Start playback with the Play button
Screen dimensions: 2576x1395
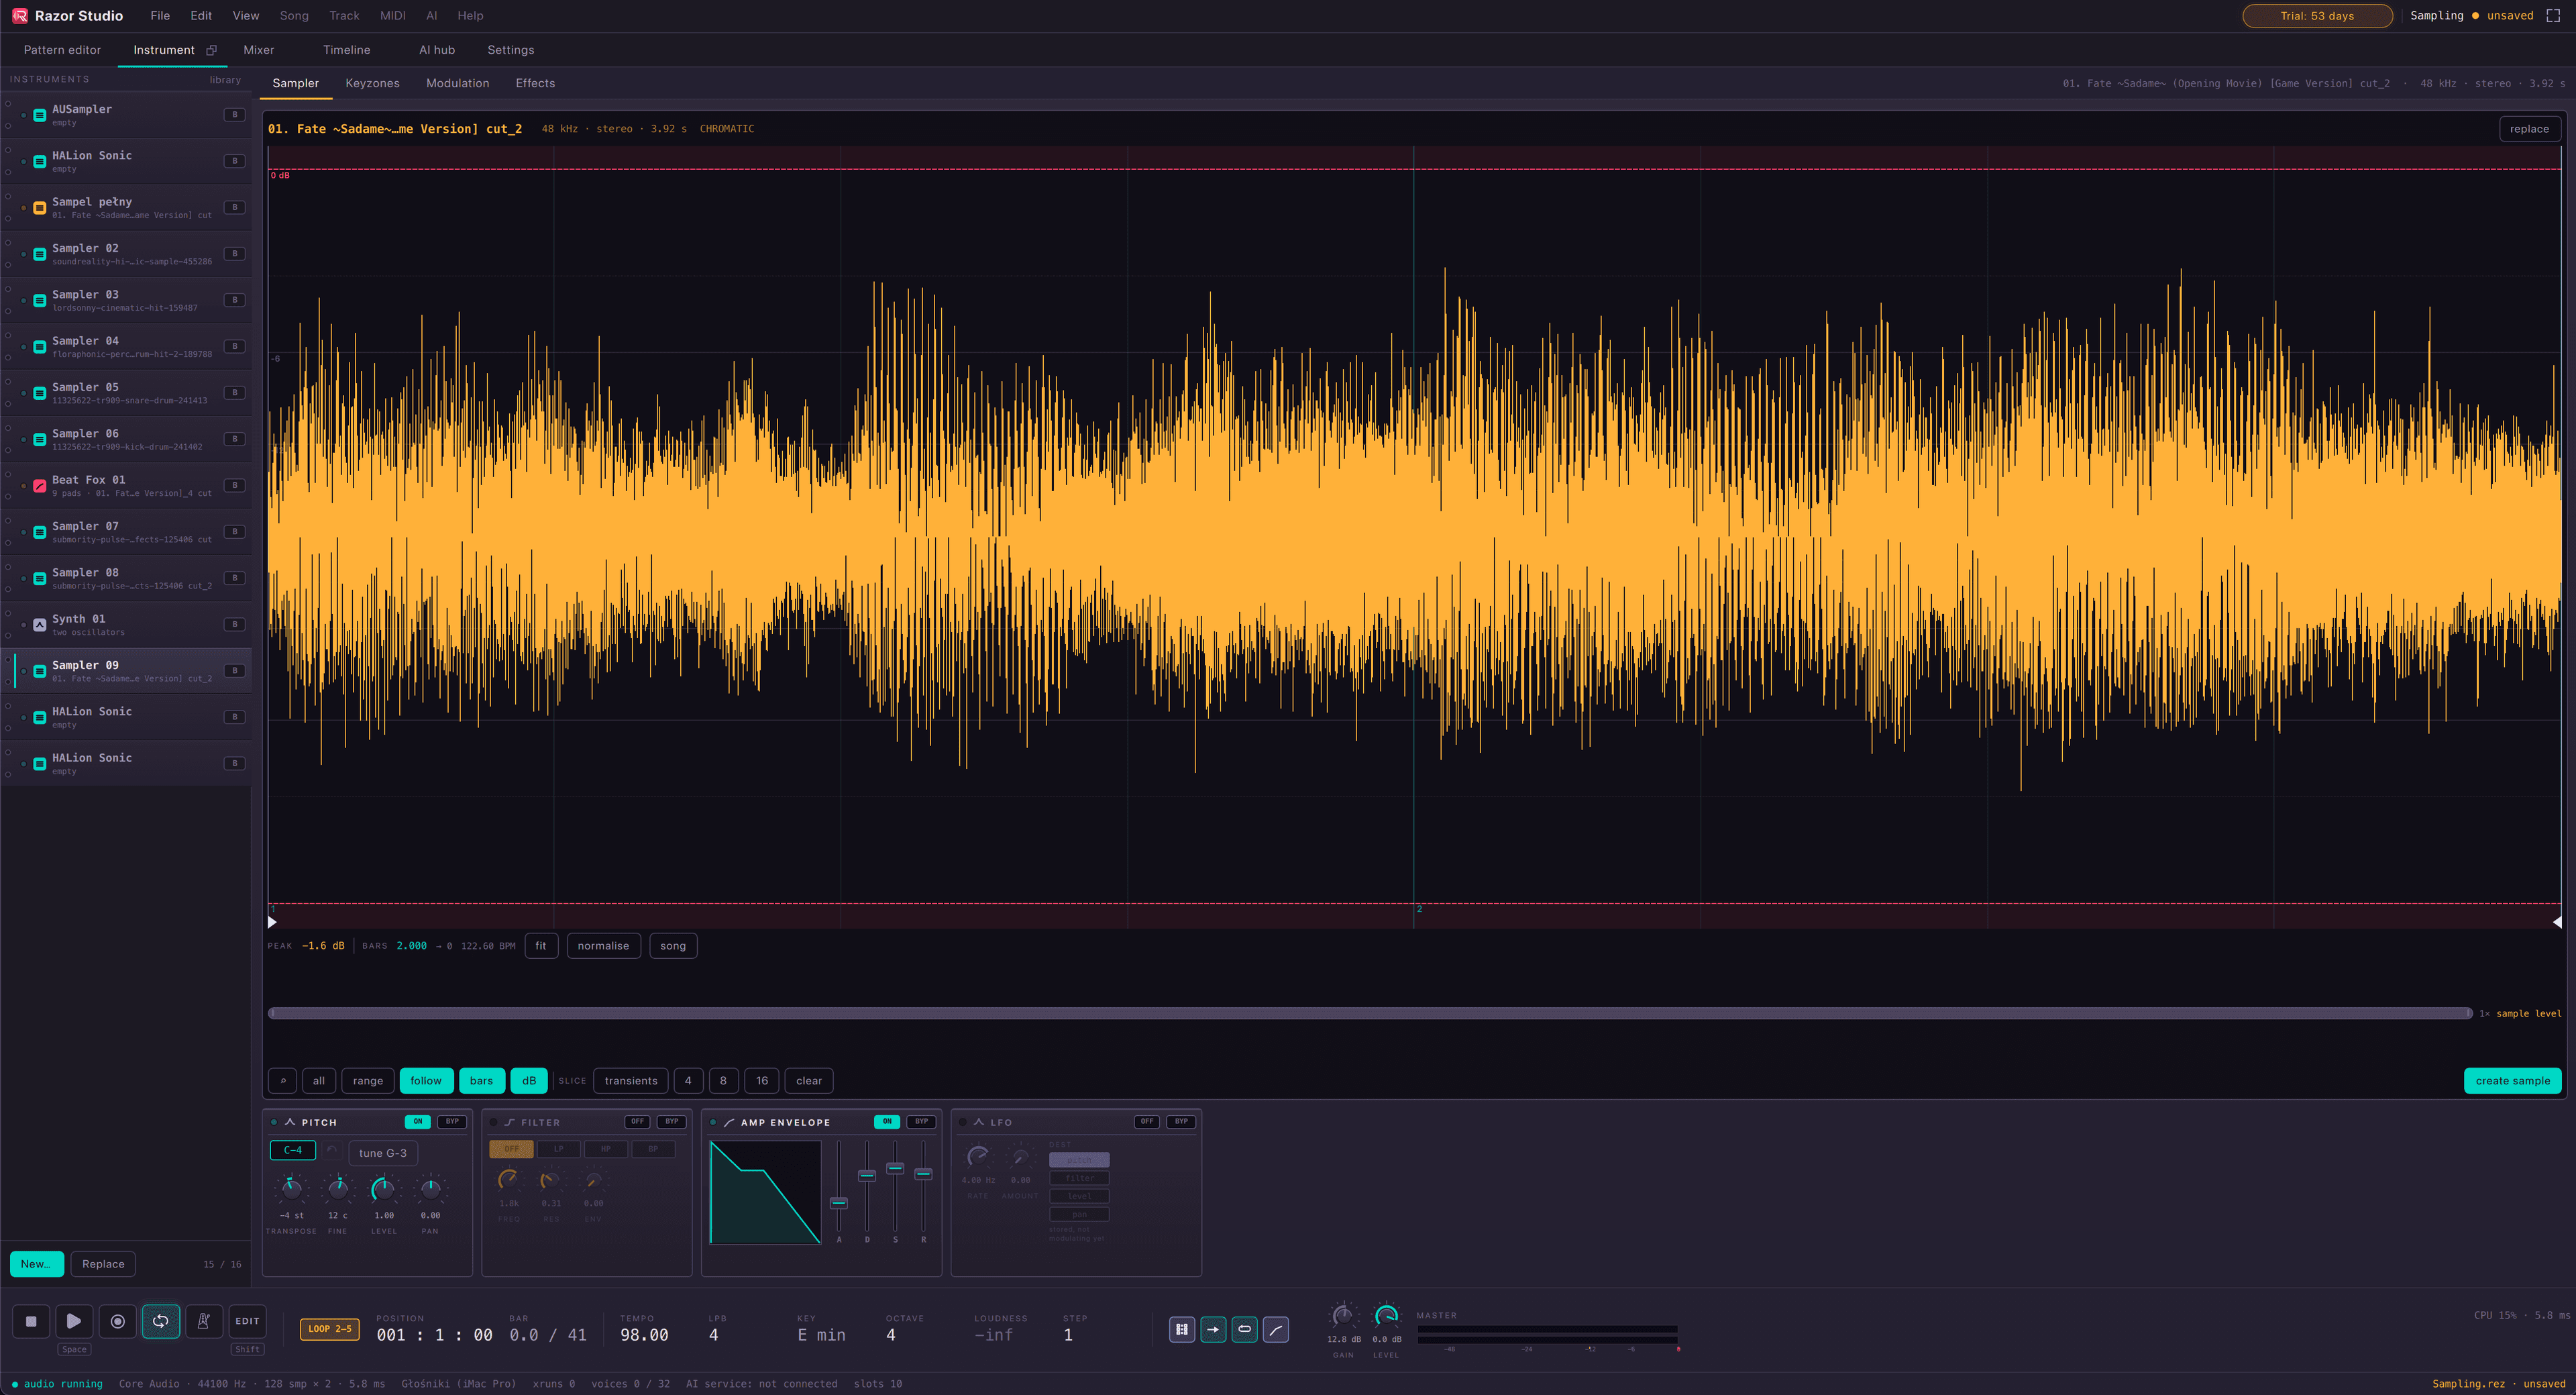coord(74,1321)
